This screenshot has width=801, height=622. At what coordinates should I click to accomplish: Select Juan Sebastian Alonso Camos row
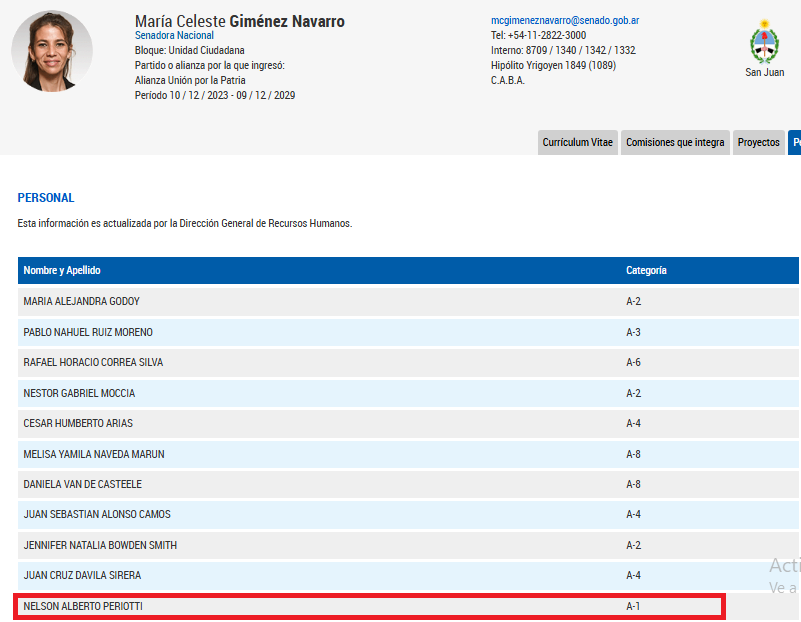pos(97,515)
